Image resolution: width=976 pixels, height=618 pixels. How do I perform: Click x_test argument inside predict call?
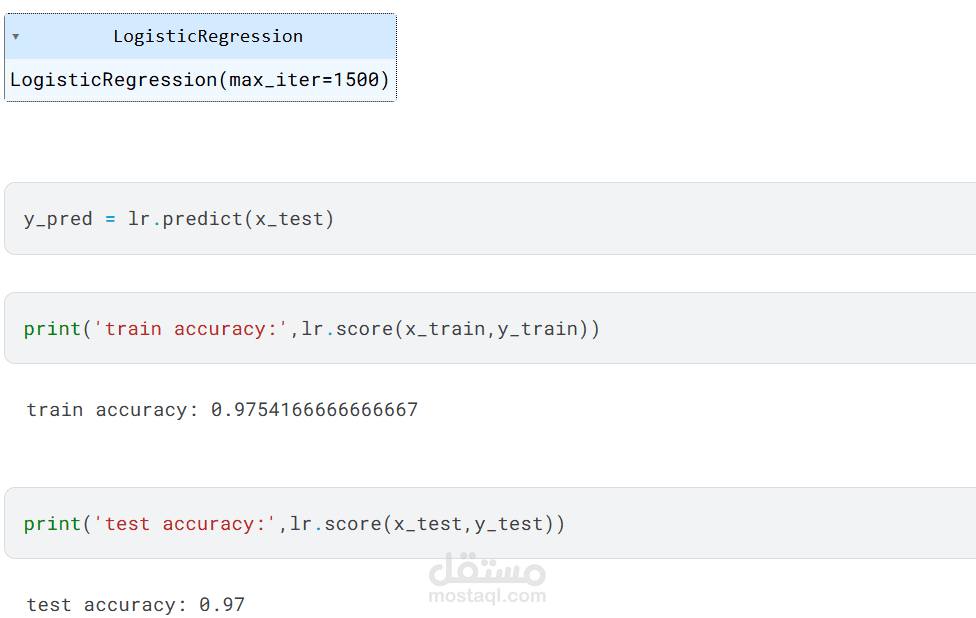pyautogui.click(x=289, y=219)
